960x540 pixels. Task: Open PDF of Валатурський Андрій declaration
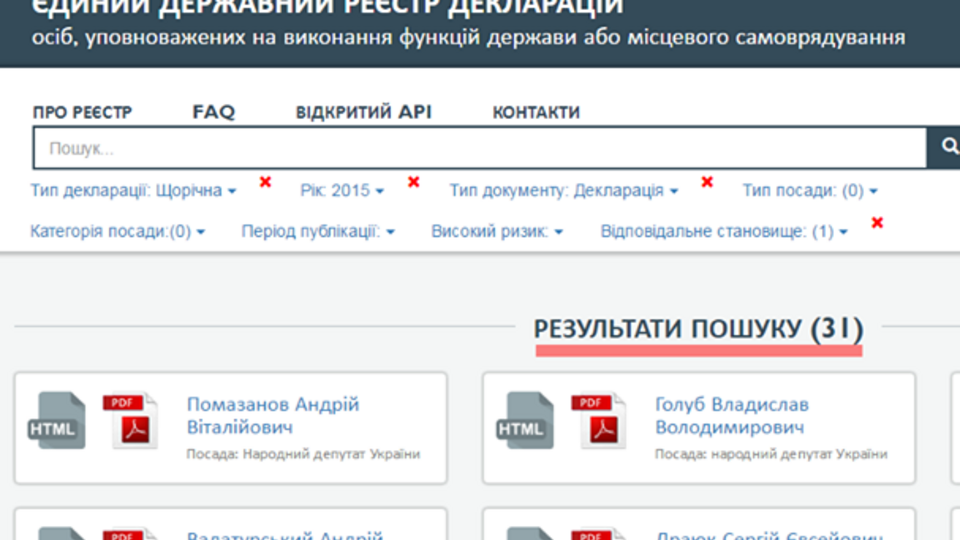[x=130, y=533]
